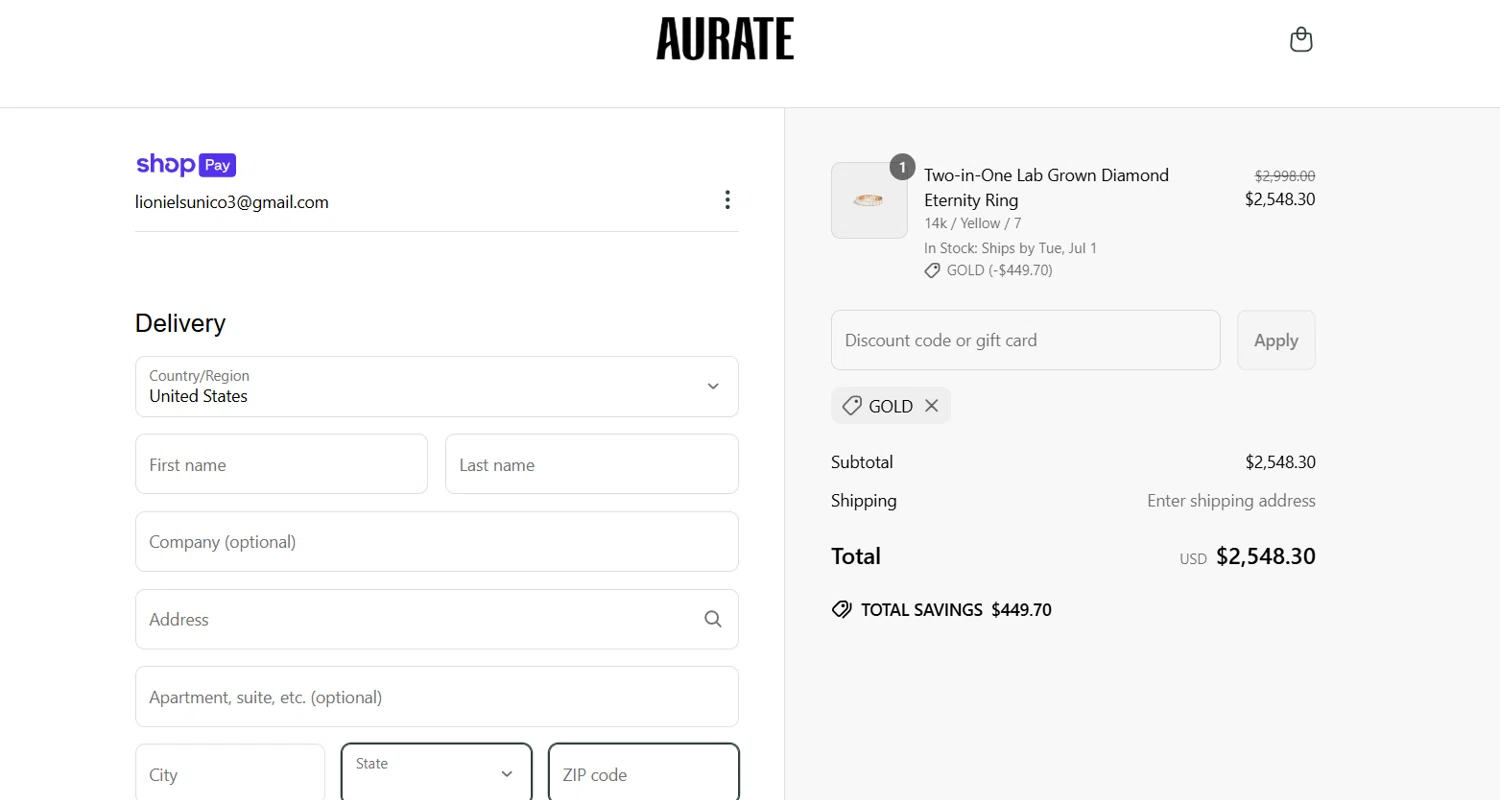Click the Enter shipping address text
Image resolution: width=1500 pixels, height=800 pixels.
(1231, 501)
